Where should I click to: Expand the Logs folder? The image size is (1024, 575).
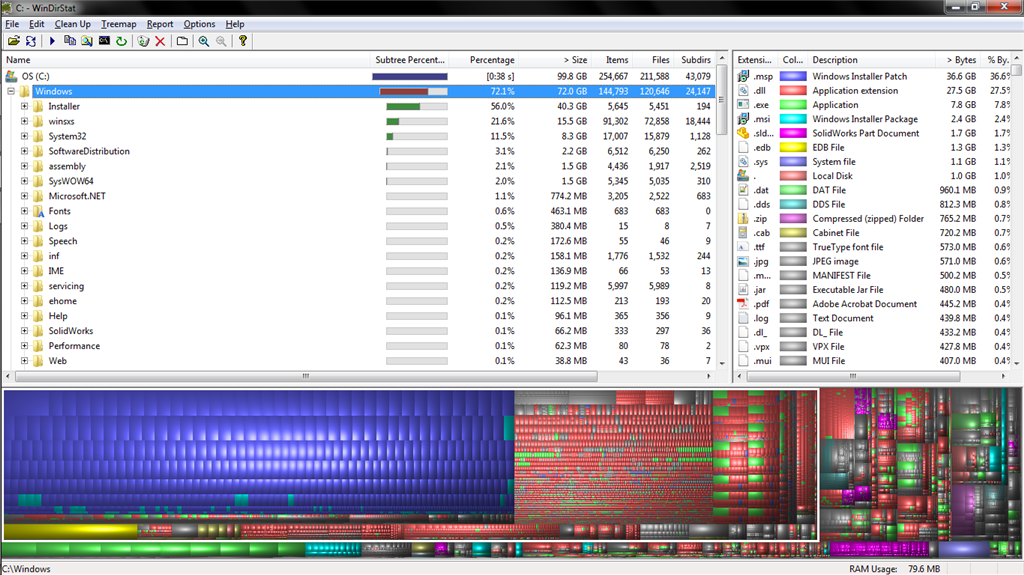coord(24,226)
